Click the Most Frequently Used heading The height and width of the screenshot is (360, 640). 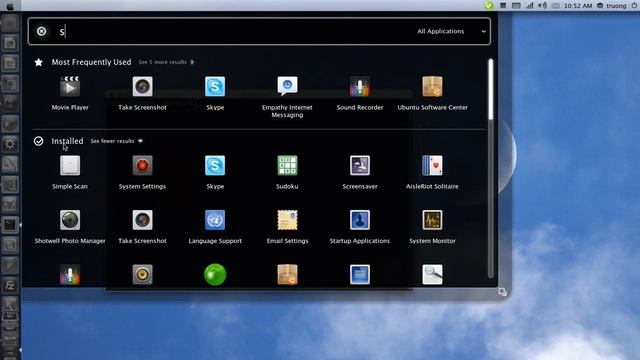(x=91, y=62)
